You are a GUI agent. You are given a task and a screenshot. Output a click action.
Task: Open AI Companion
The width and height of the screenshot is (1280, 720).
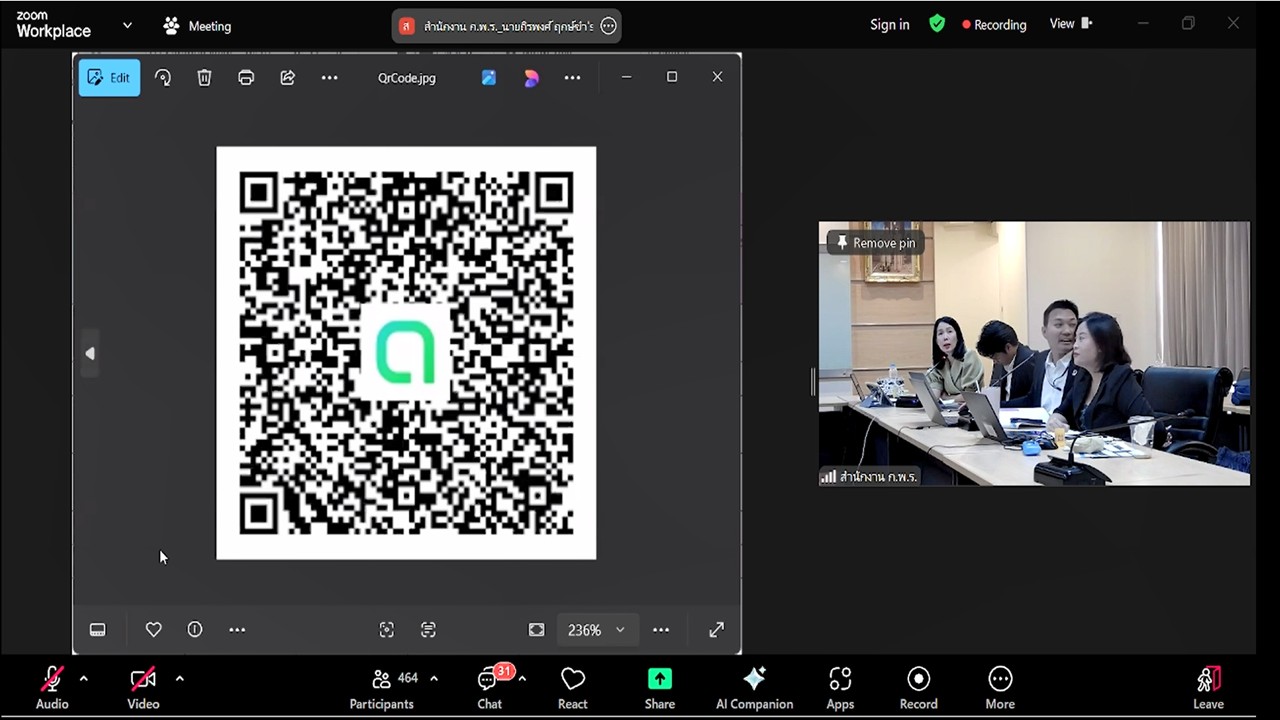coord(755,688)
